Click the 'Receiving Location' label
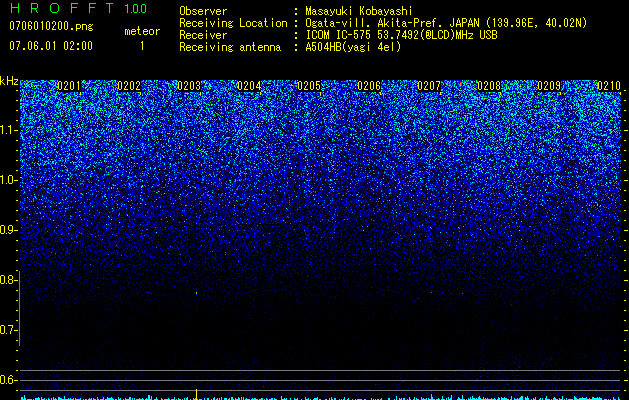The image size is (629, 400). point(233,23)
